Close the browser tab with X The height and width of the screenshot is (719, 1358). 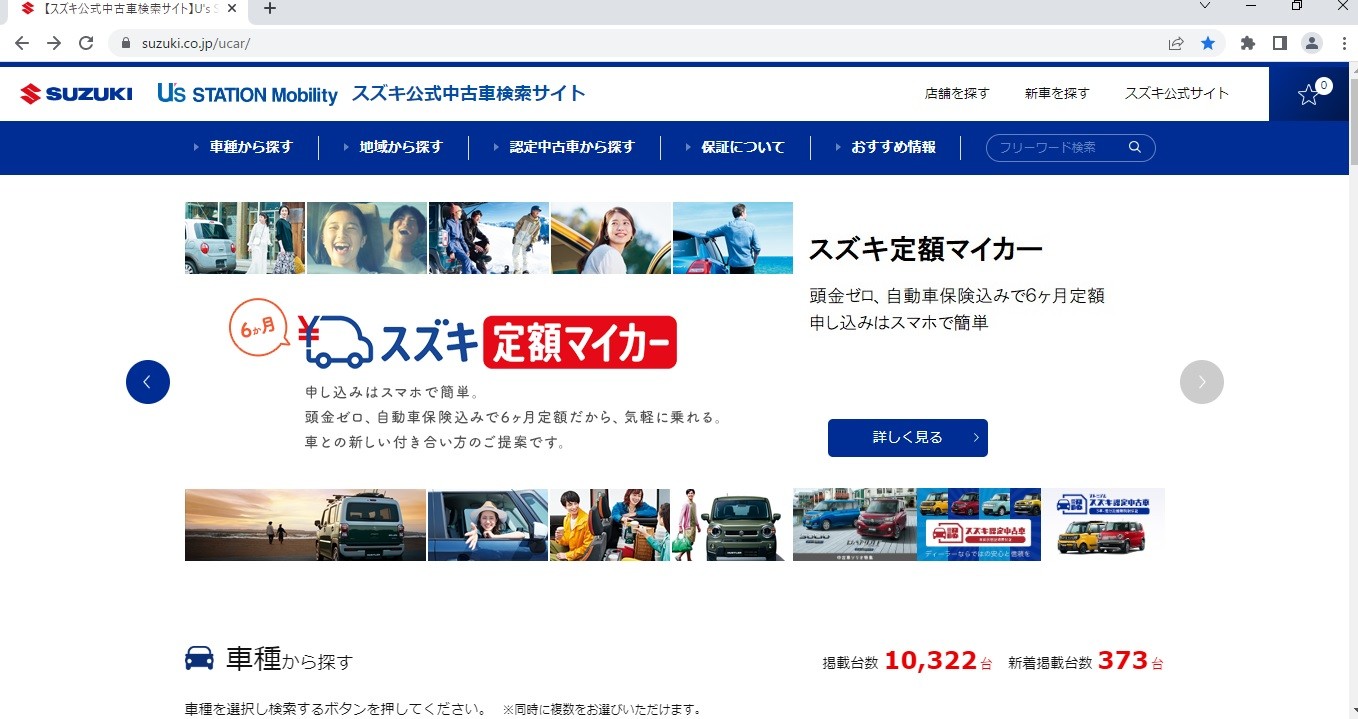(x=234, y=9)
